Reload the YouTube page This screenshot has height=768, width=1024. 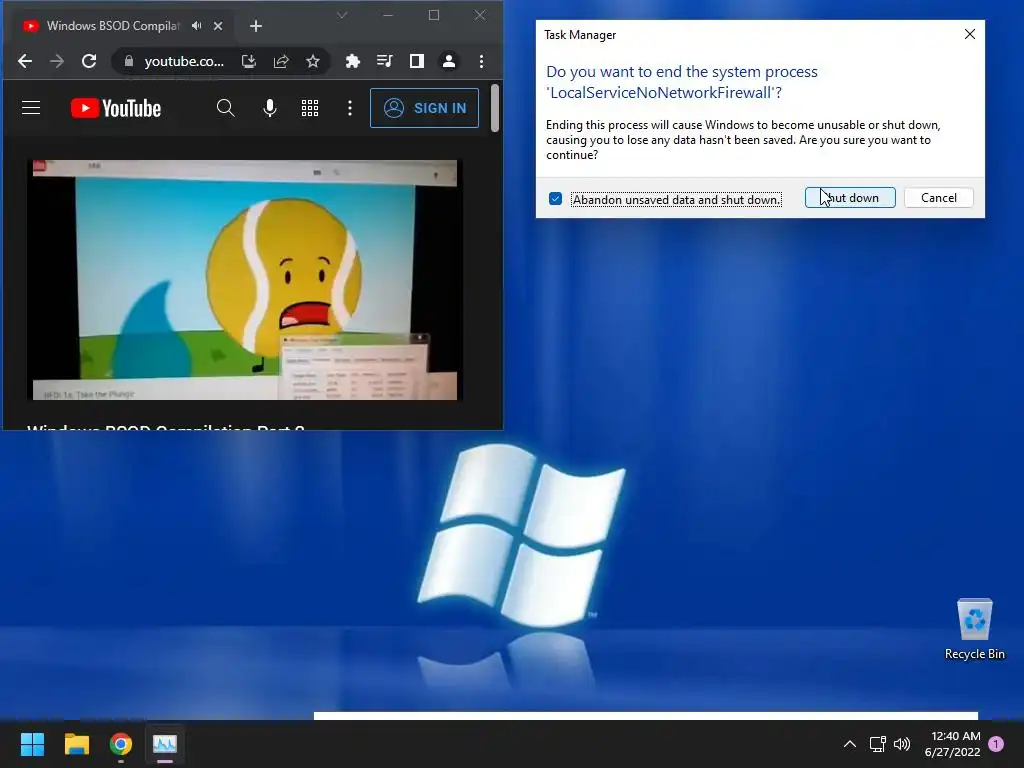[x=89, y=61]
